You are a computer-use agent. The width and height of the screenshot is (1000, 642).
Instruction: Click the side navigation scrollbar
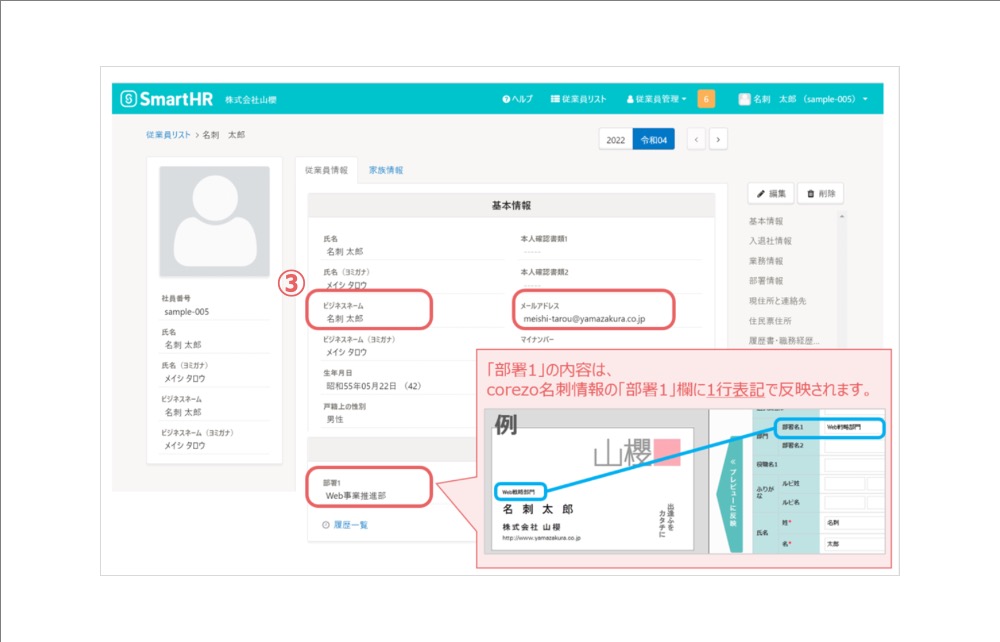[x=842, y=281]
